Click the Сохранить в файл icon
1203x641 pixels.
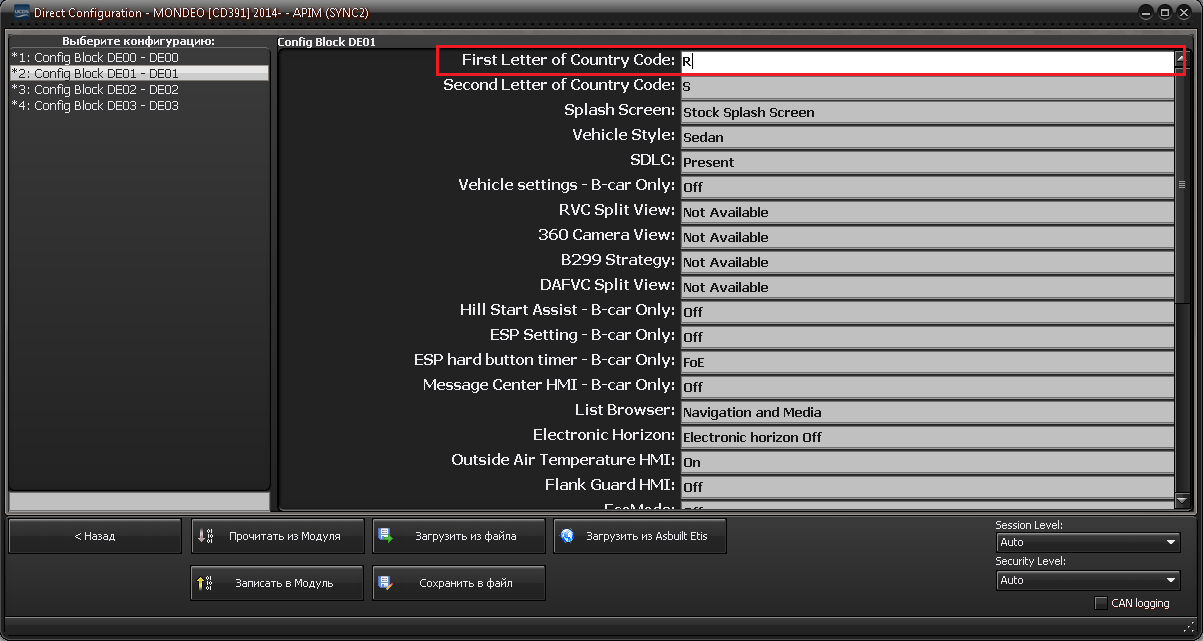pos(386,583)
